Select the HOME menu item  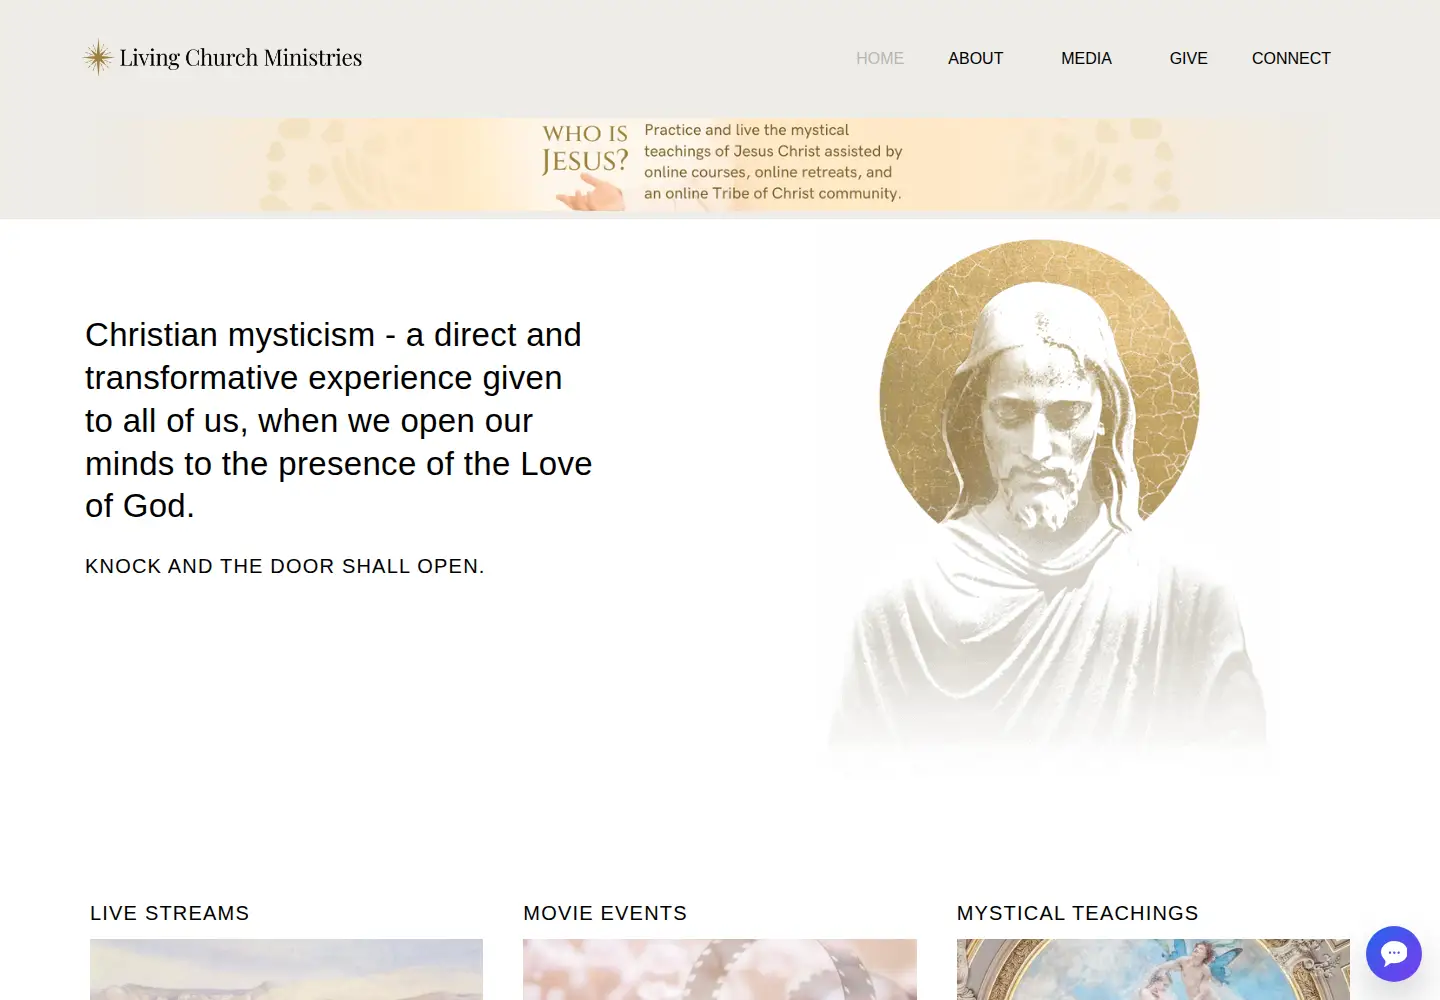pos(880,58)
